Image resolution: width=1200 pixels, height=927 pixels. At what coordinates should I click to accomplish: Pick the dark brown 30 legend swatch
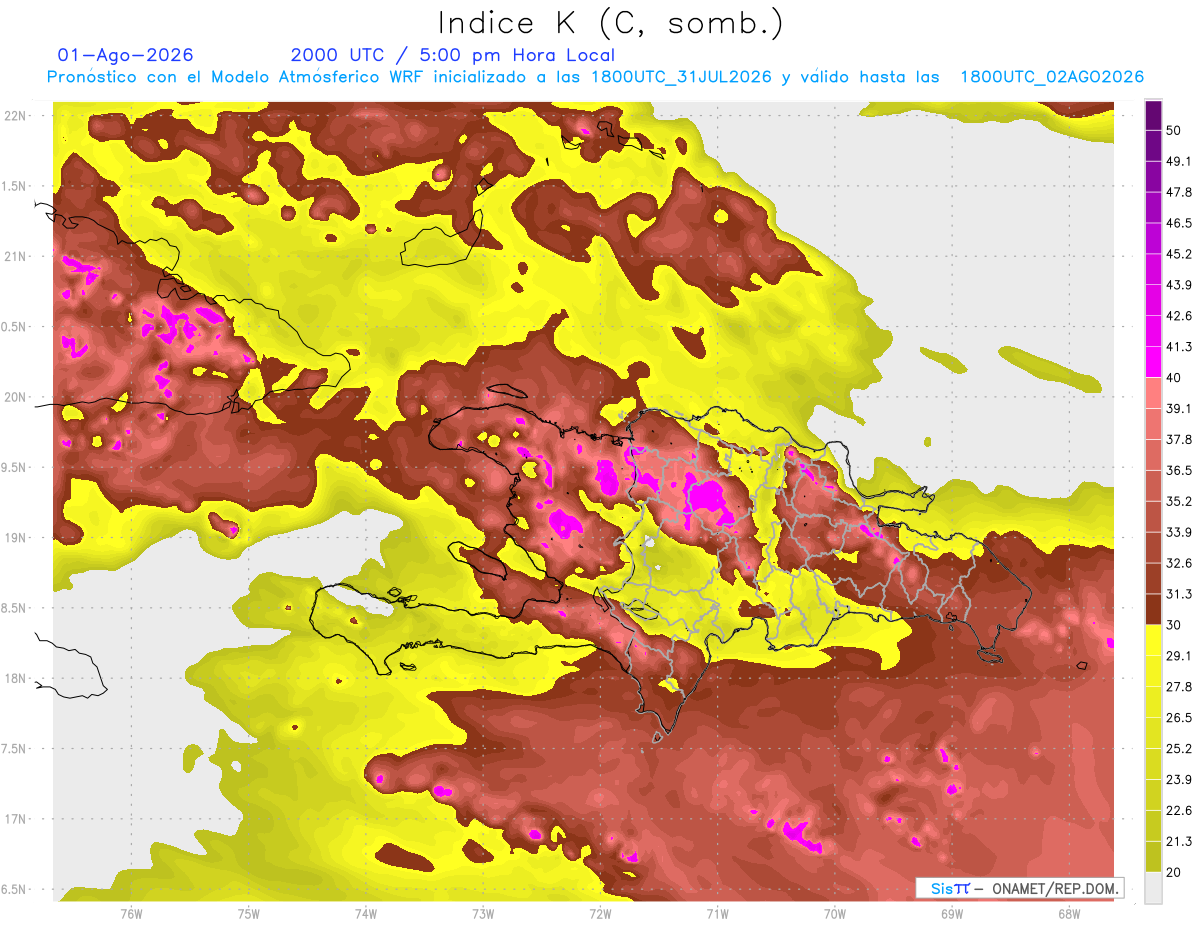point(1153,609)
